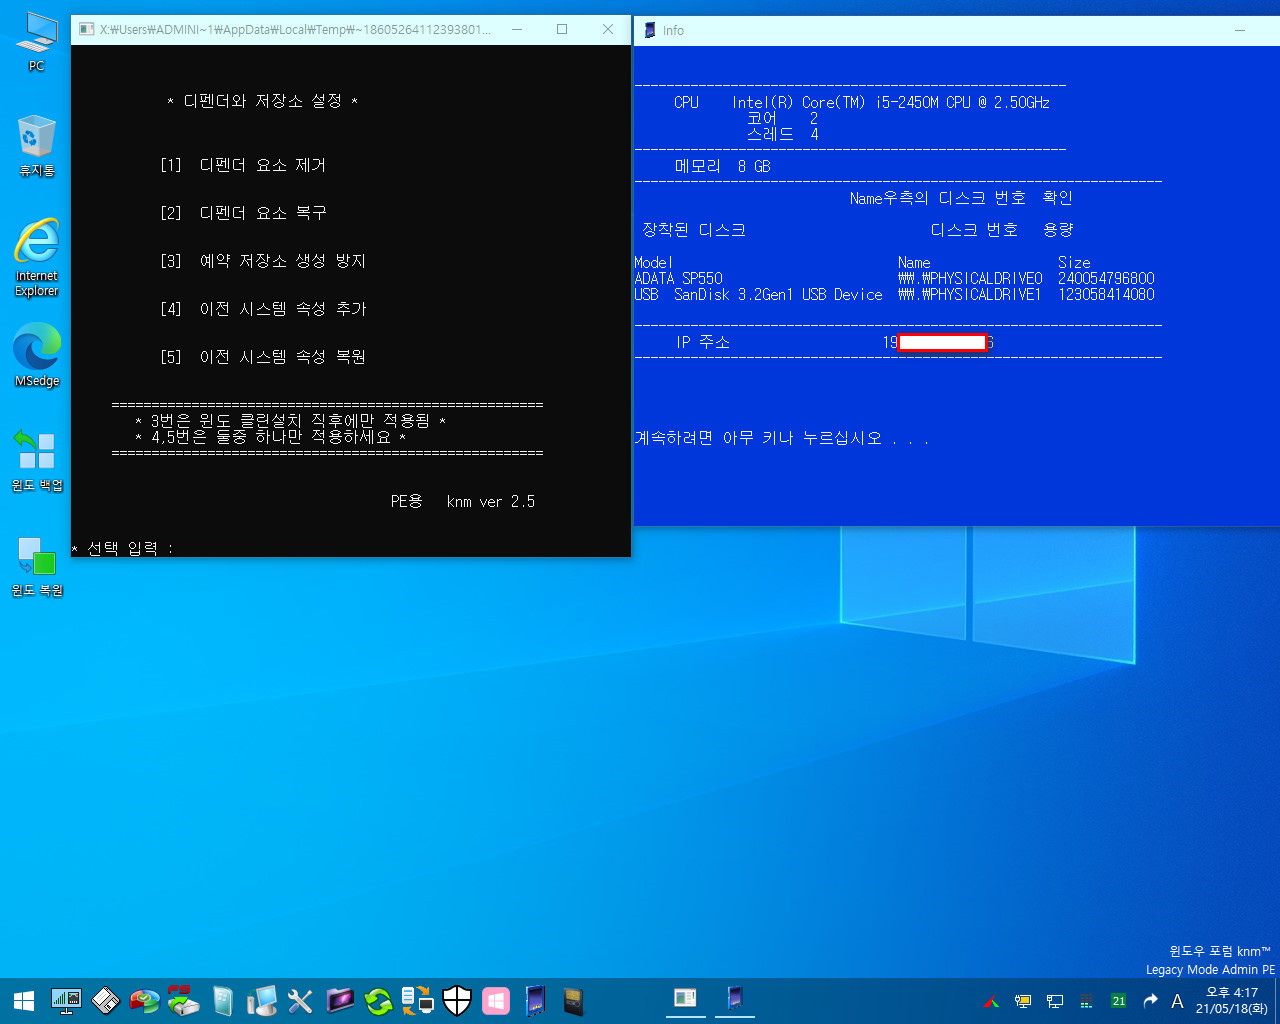Click the white network computer tray icon
The width and height of the screenshot is (1280, 1024).
coord(1055,1001)
